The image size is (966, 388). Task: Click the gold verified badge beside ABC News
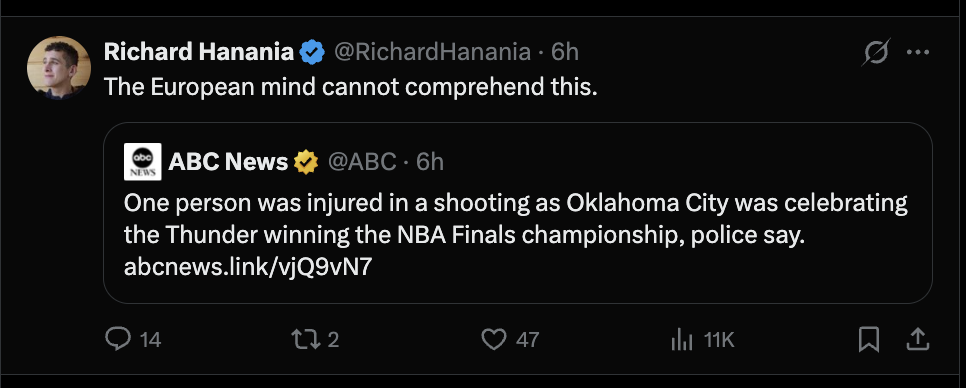[306, 162]
